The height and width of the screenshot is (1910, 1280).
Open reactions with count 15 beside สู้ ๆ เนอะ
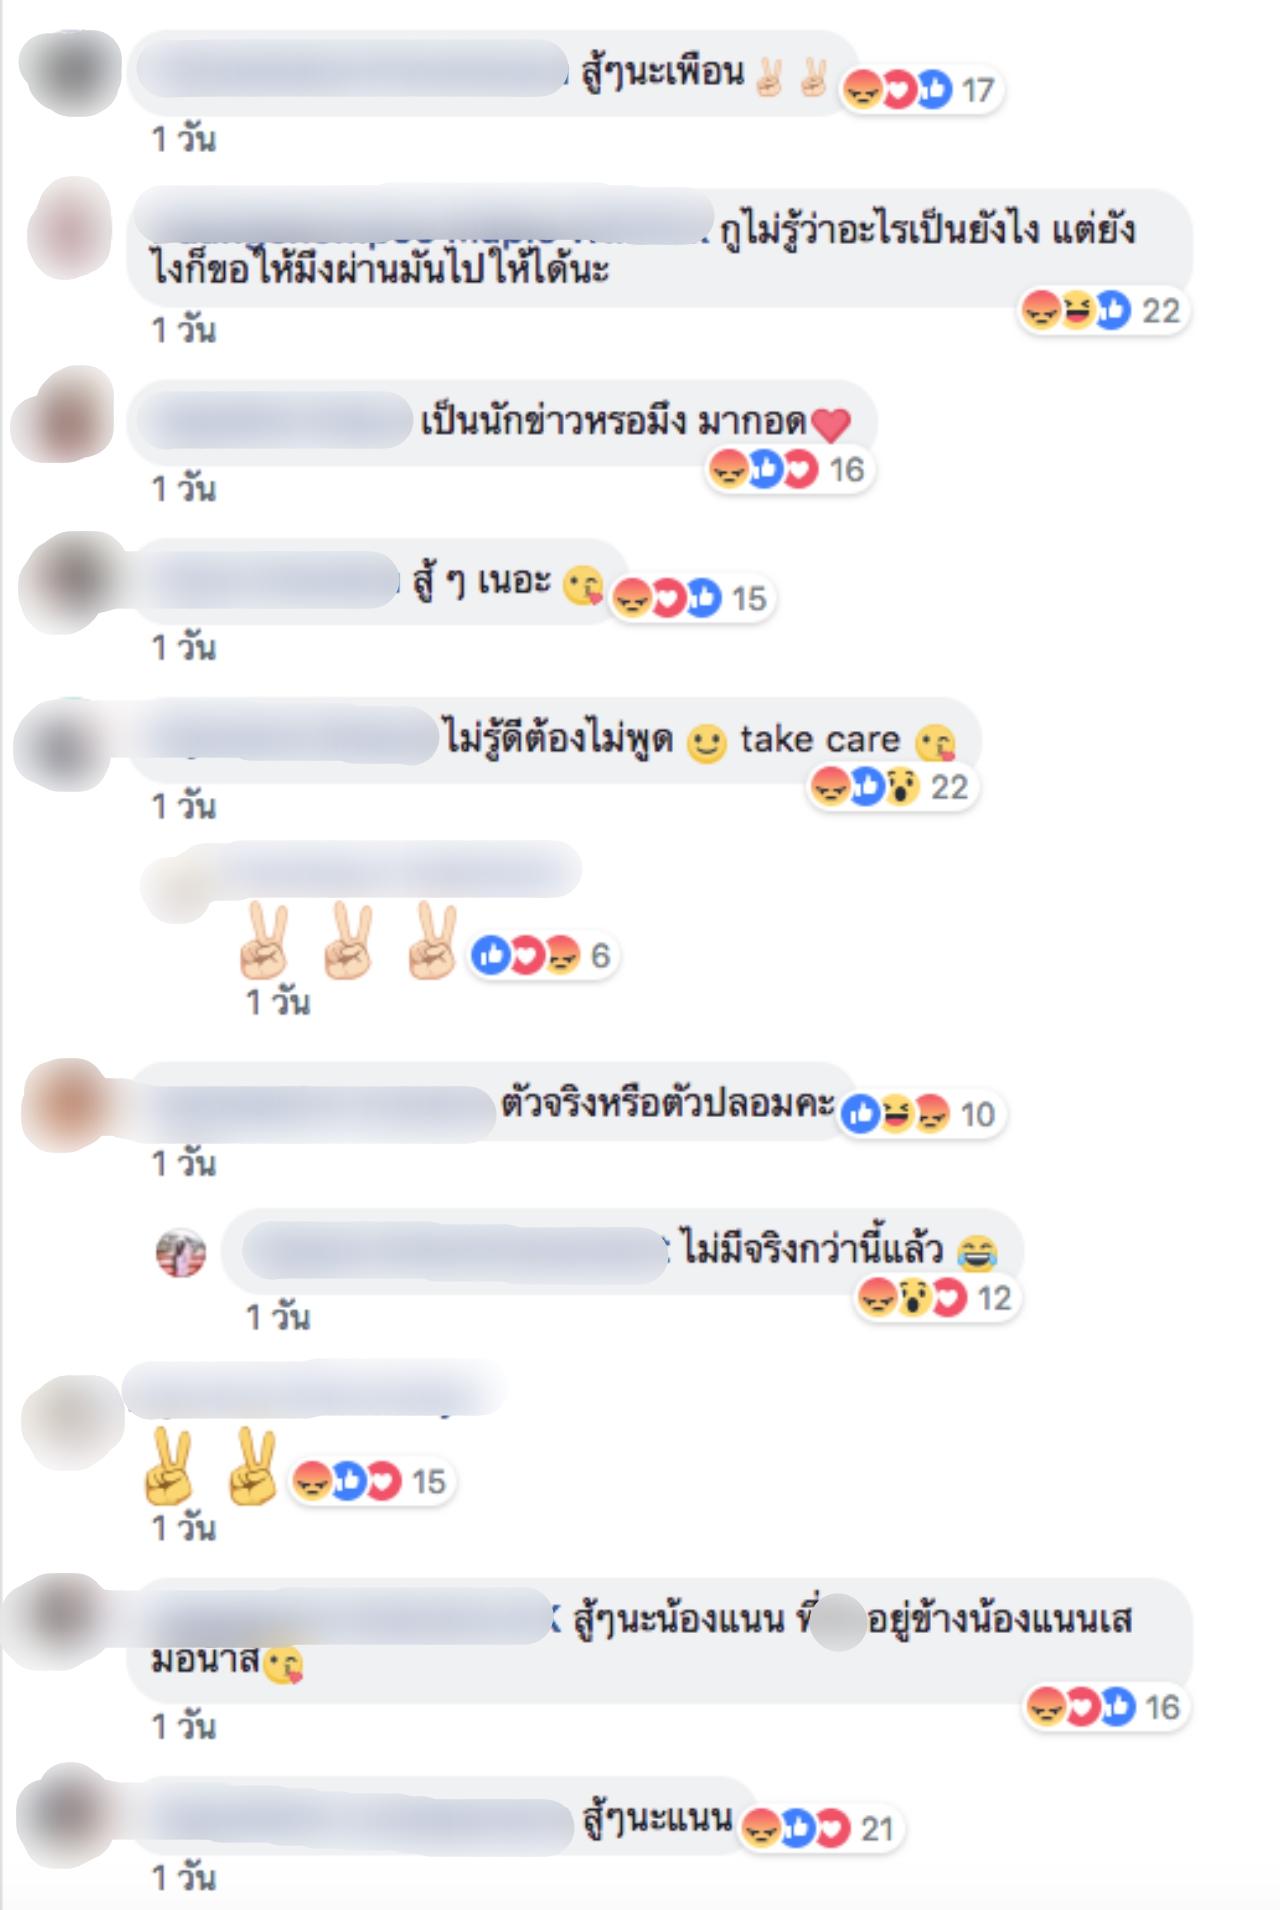[692, 599]
